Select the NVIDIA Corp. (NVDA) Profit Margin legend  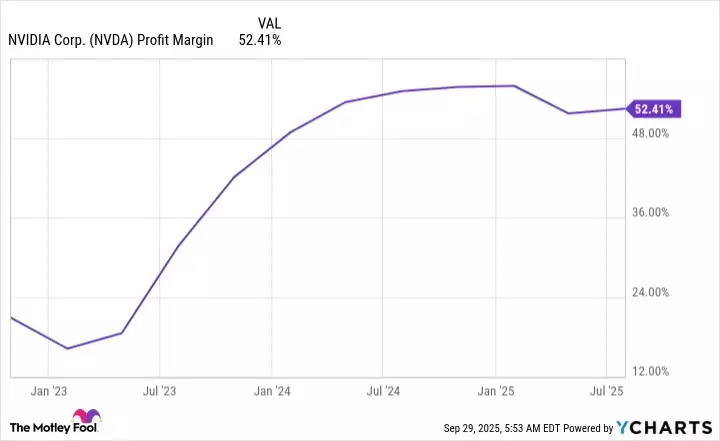(110, 41)
